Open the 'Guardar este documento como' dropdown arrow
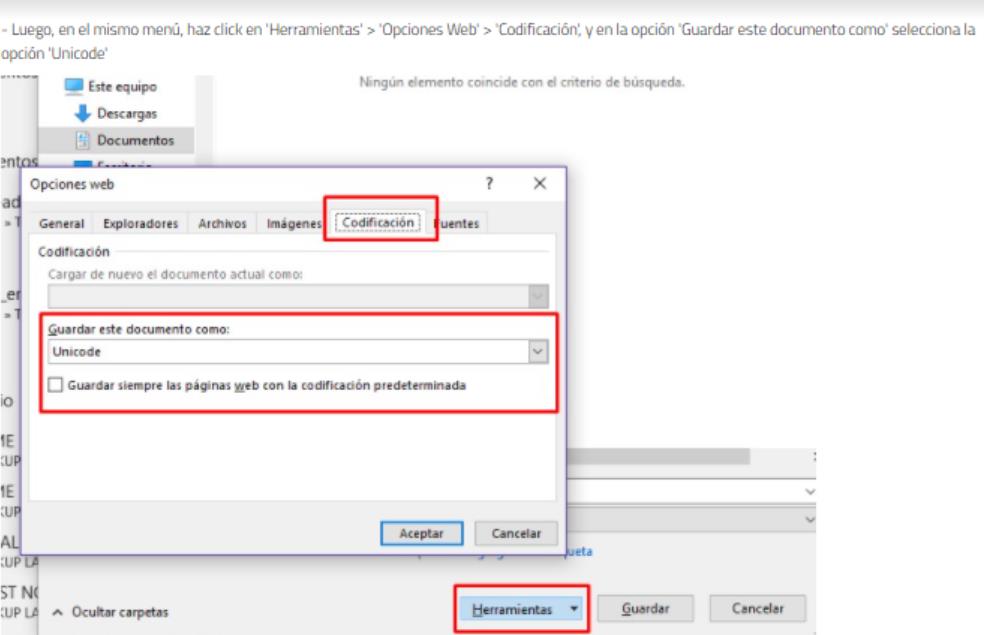984x635 pixels. coord(539,352)
